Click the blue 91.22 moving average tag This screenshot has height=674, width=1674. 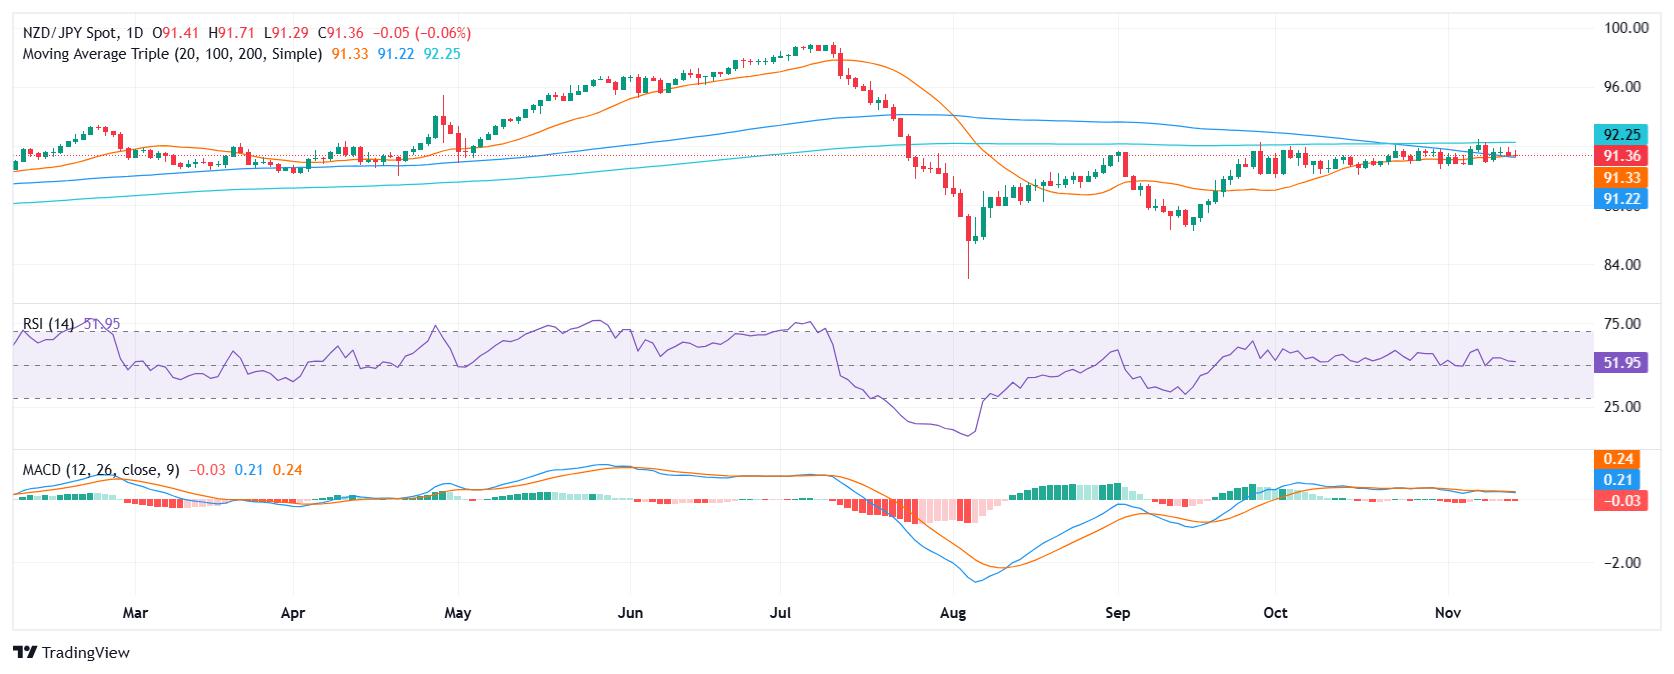click(1619, 199)
